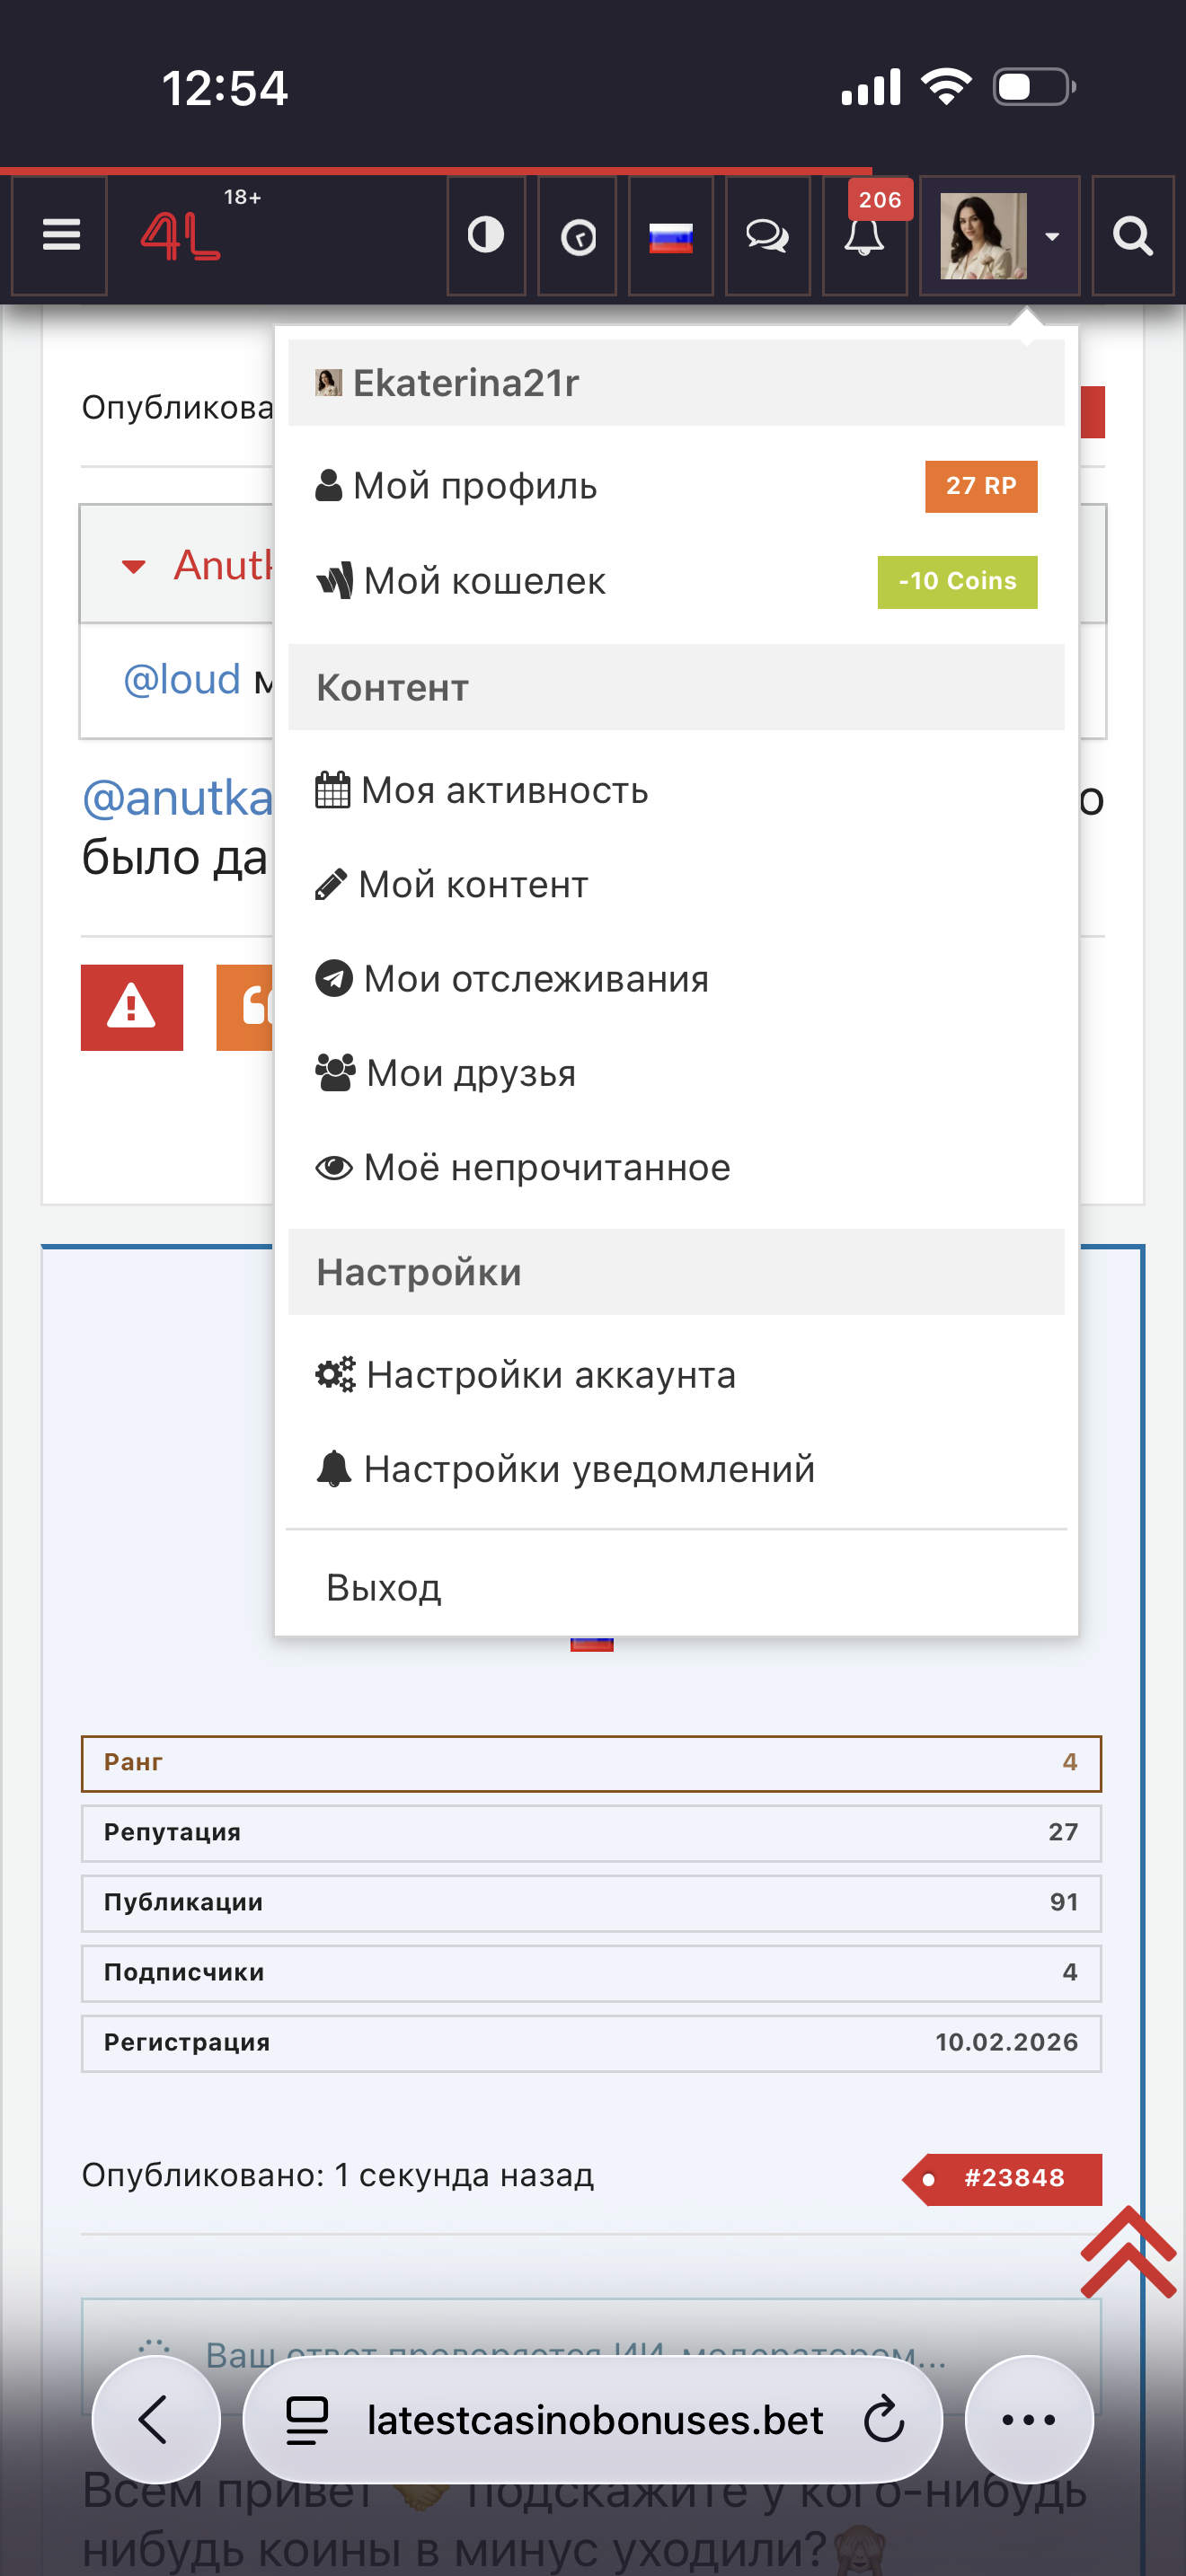Reload the page in browser bar
The height and width of the screenshot is (2576, 1186).
click(x=883, y=2420)
